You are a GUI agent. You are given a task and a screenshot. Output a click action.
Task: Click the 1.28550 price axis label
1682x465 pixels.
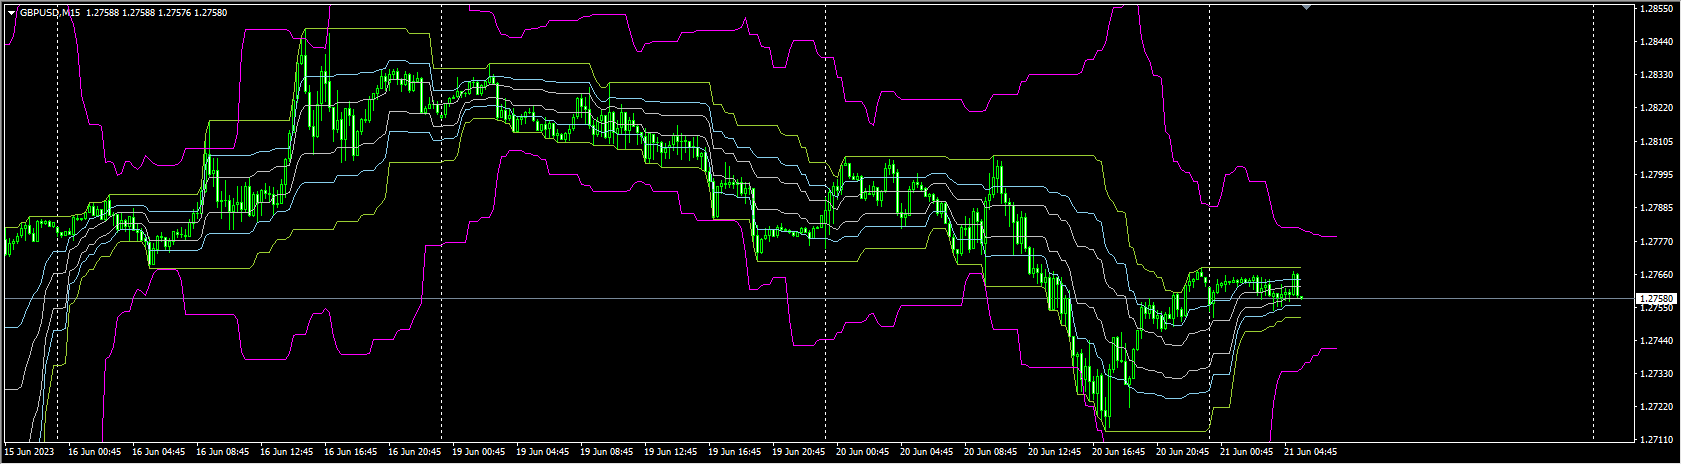click(x=1656, y=8)
